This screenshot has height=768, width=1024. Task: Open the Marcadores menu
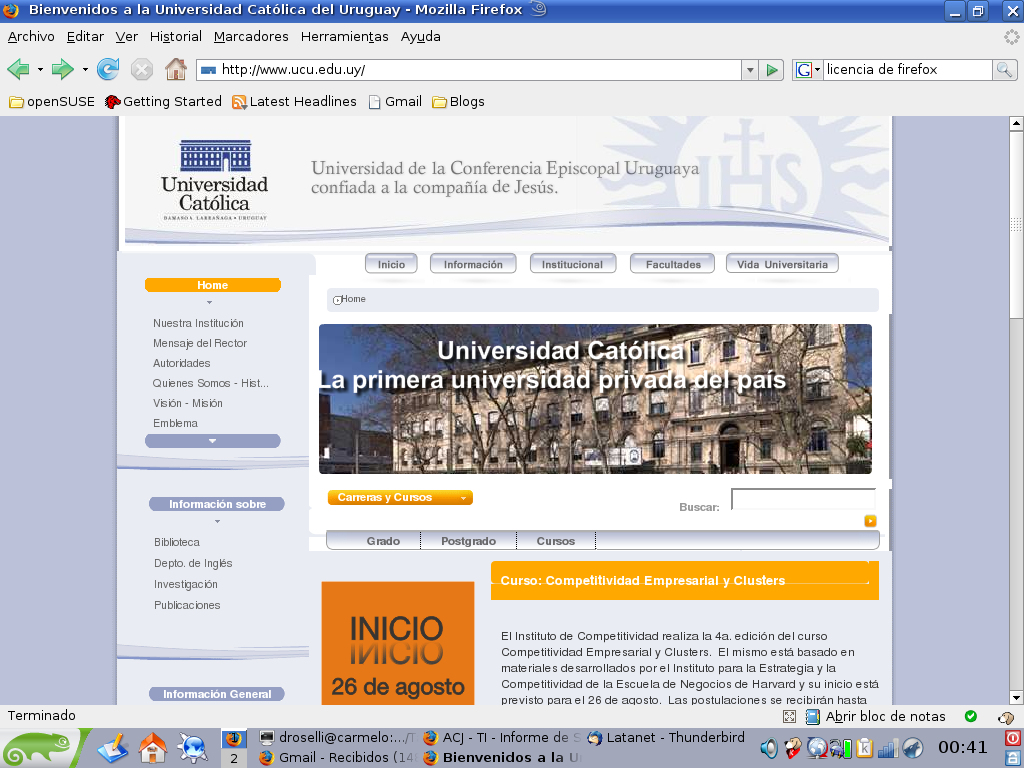[x=251, y=37]
